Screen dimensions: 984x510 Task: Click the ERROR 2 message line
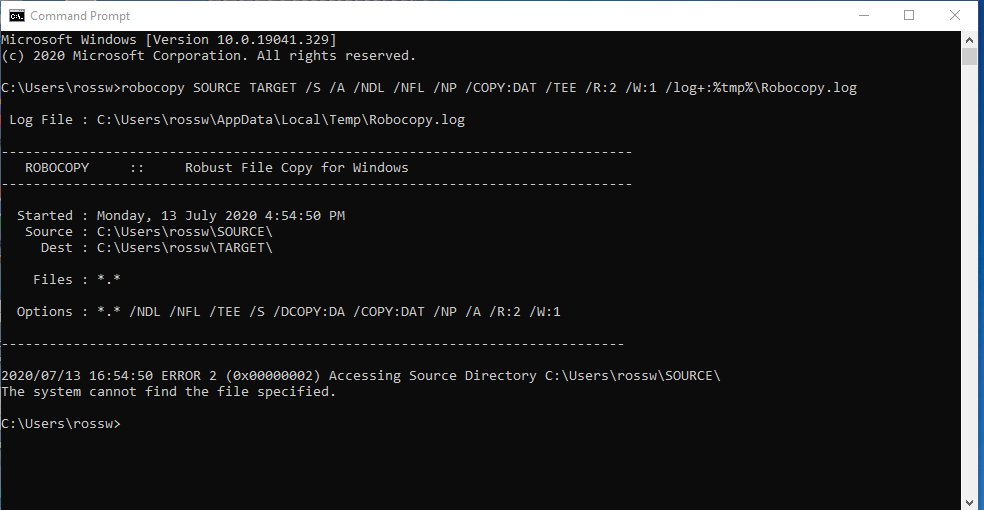point(360,376)
